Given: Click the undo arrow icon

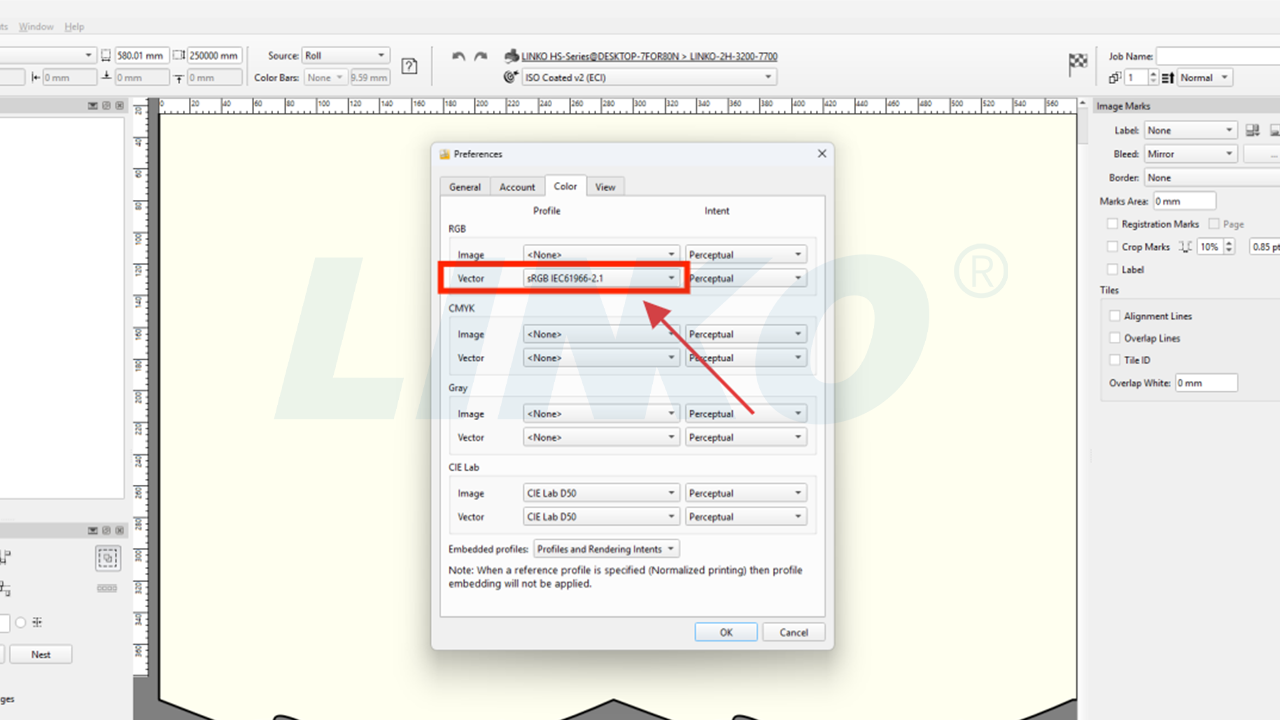Looking at the screenshot, I should [458, 57].
